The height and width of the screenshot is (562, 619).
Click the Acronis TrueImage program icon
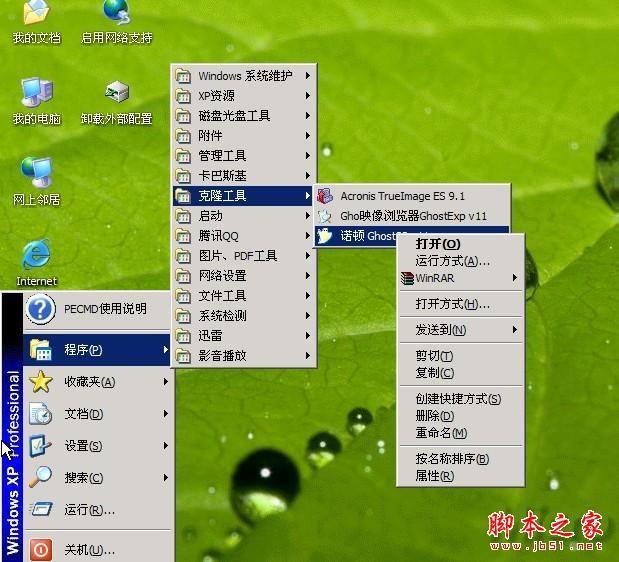click(x=325, y=196)
